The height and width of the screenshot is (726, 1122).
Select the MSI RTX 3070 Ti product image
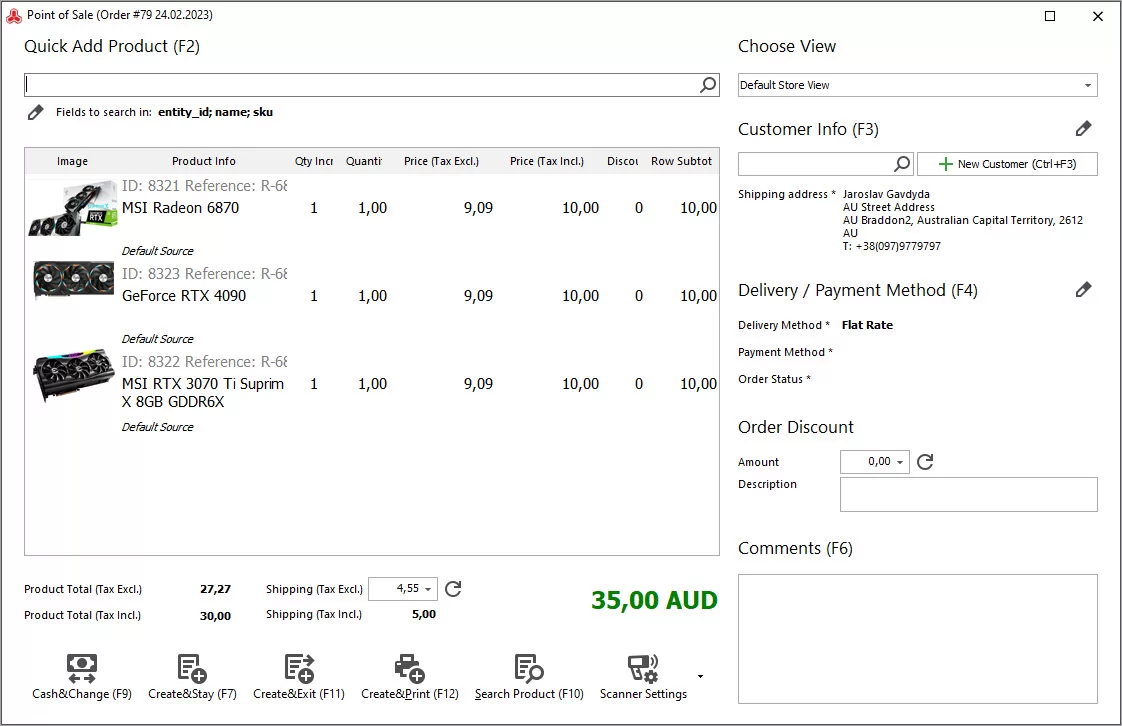(74, 375)
